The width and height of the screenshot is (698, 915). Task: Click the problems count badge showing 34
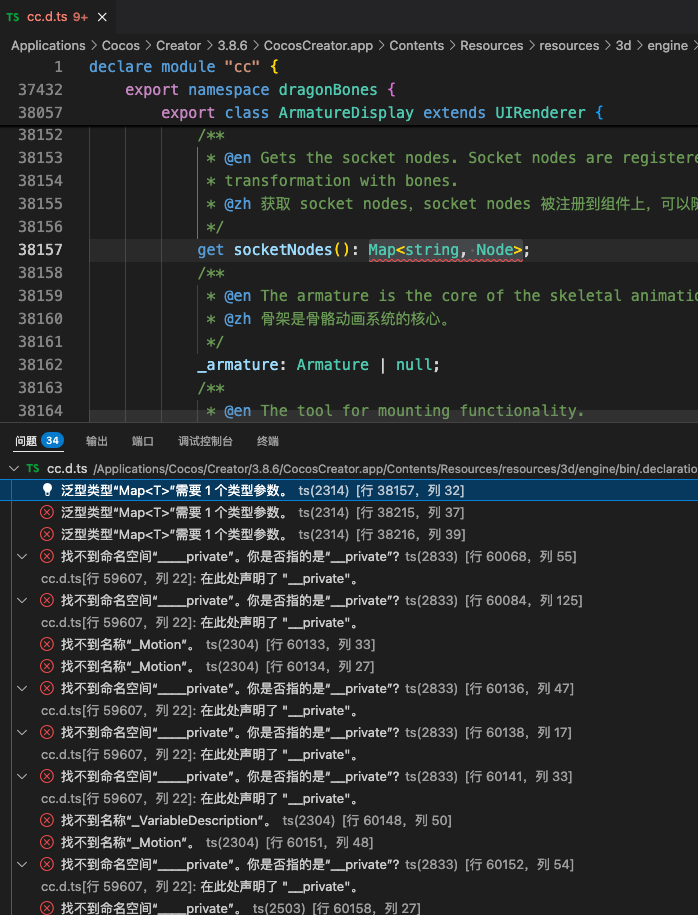52,440
